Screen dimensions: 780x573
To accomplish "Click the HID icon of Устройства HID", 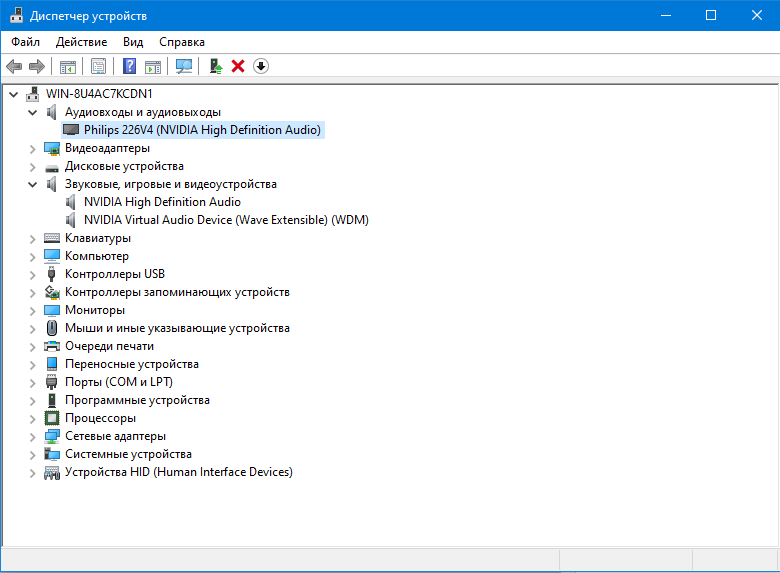I will coord(52,473).
